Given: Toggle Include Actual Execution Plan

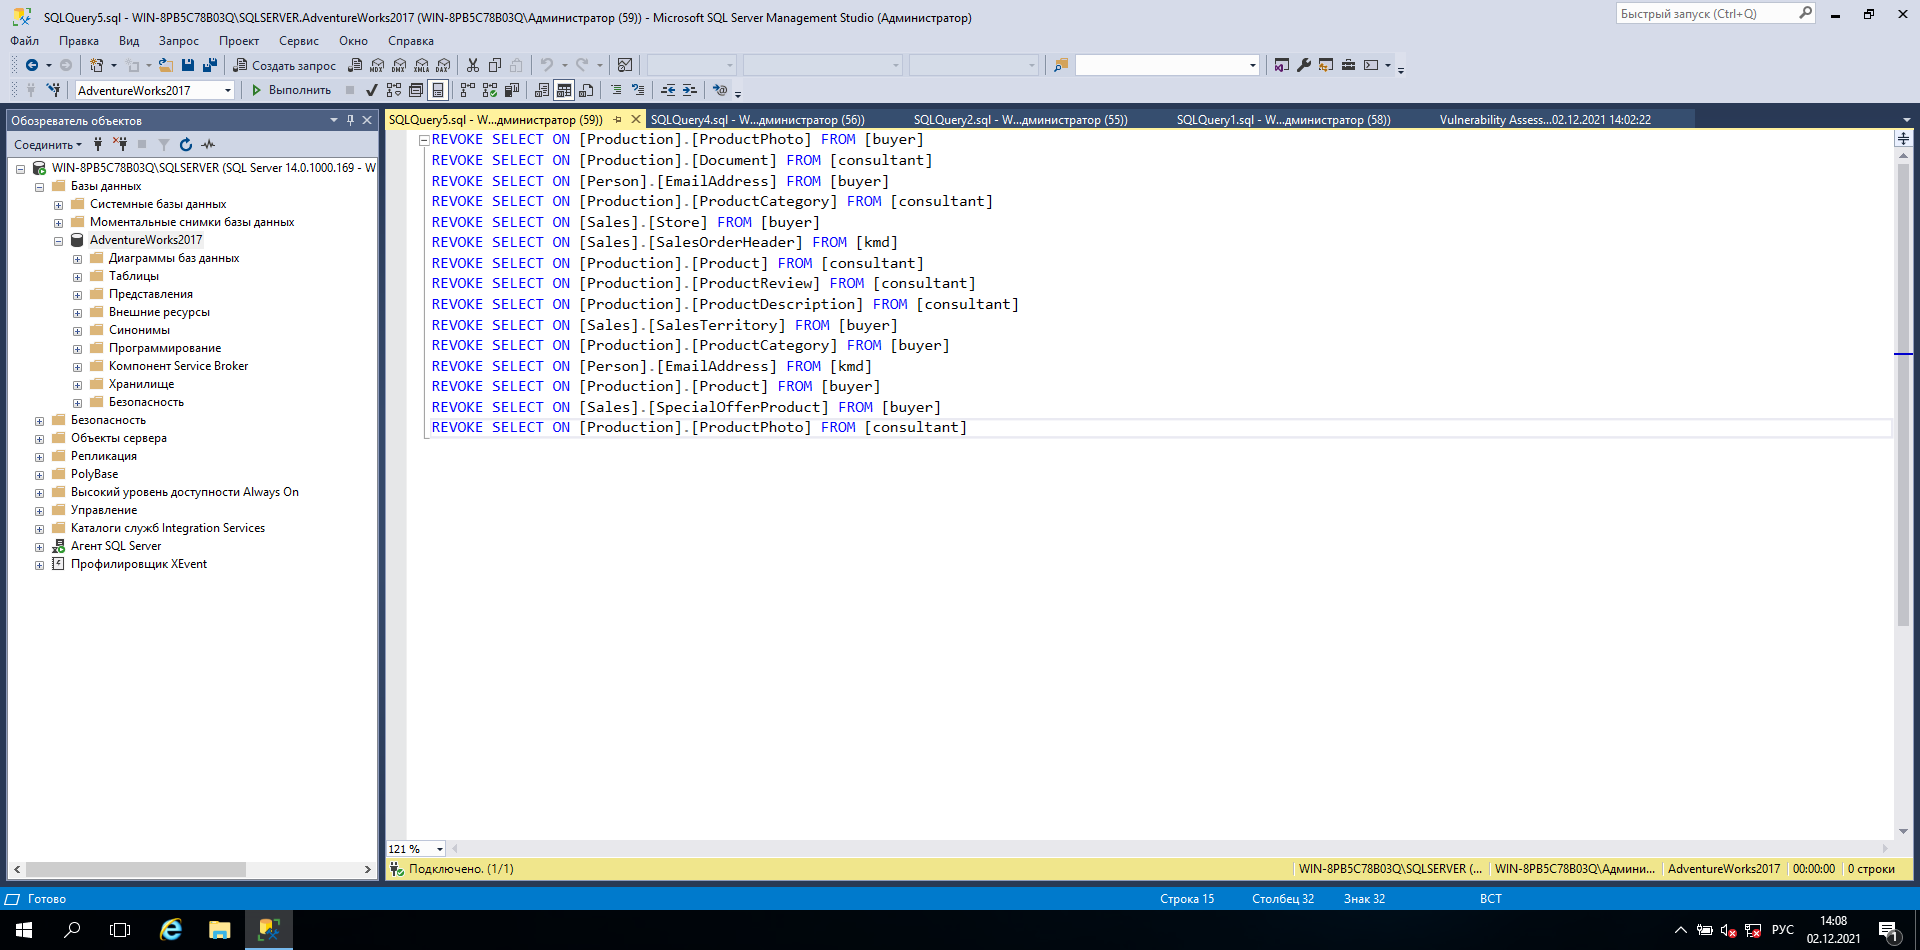Looking at the screenshot, I should point(467,90).
